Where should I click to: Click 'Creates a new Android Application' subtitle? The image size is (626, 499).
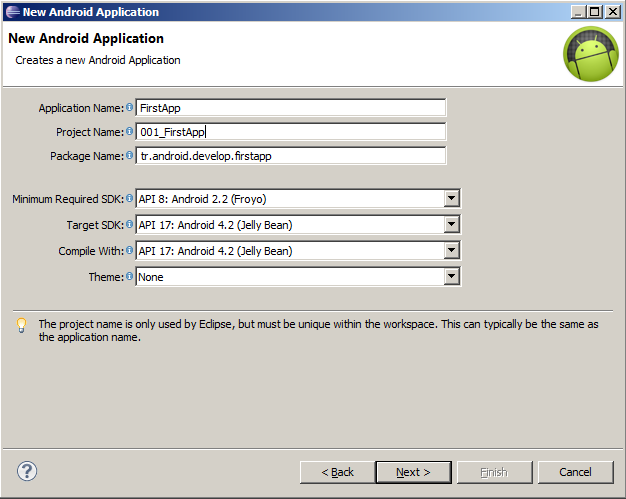point(98,60)
